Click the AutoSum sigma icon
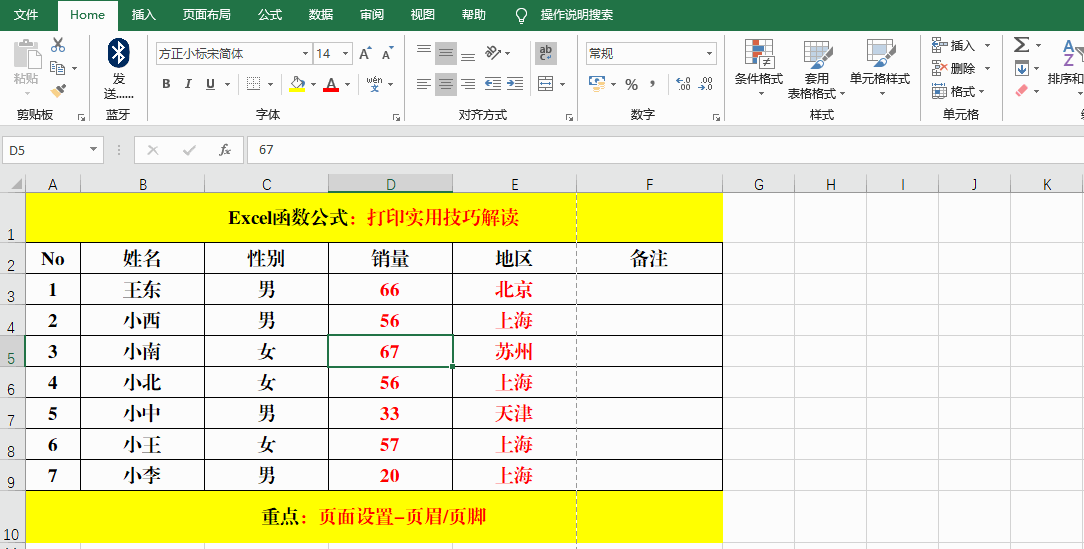 click(1021, 45)
